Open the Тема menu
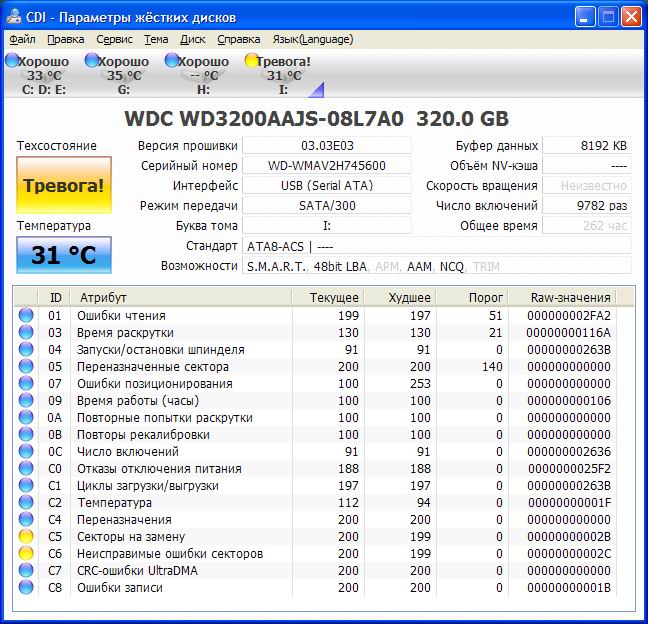The width and height of the screenshot is (648, 624). coord(156,39)
